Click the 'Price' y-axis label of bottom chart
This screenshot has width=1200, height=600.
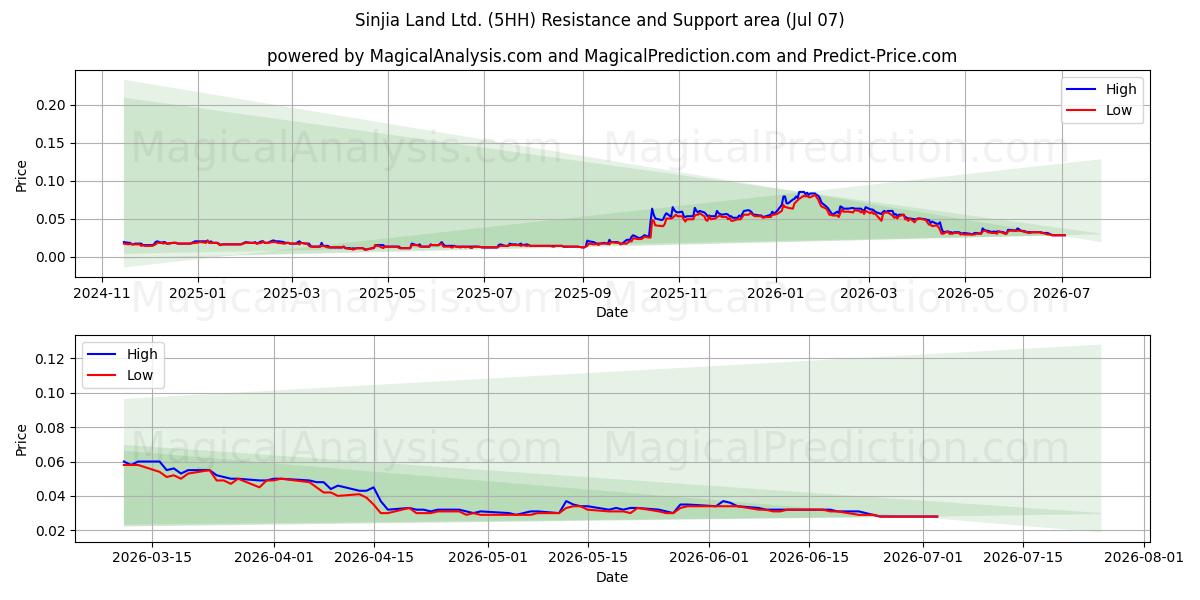22,439
